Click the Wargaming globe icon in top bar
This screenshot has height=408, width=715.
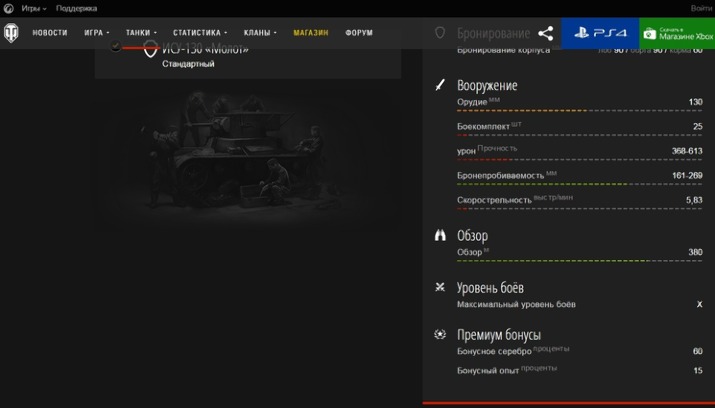pyautogui.click(x=8, y=8)
